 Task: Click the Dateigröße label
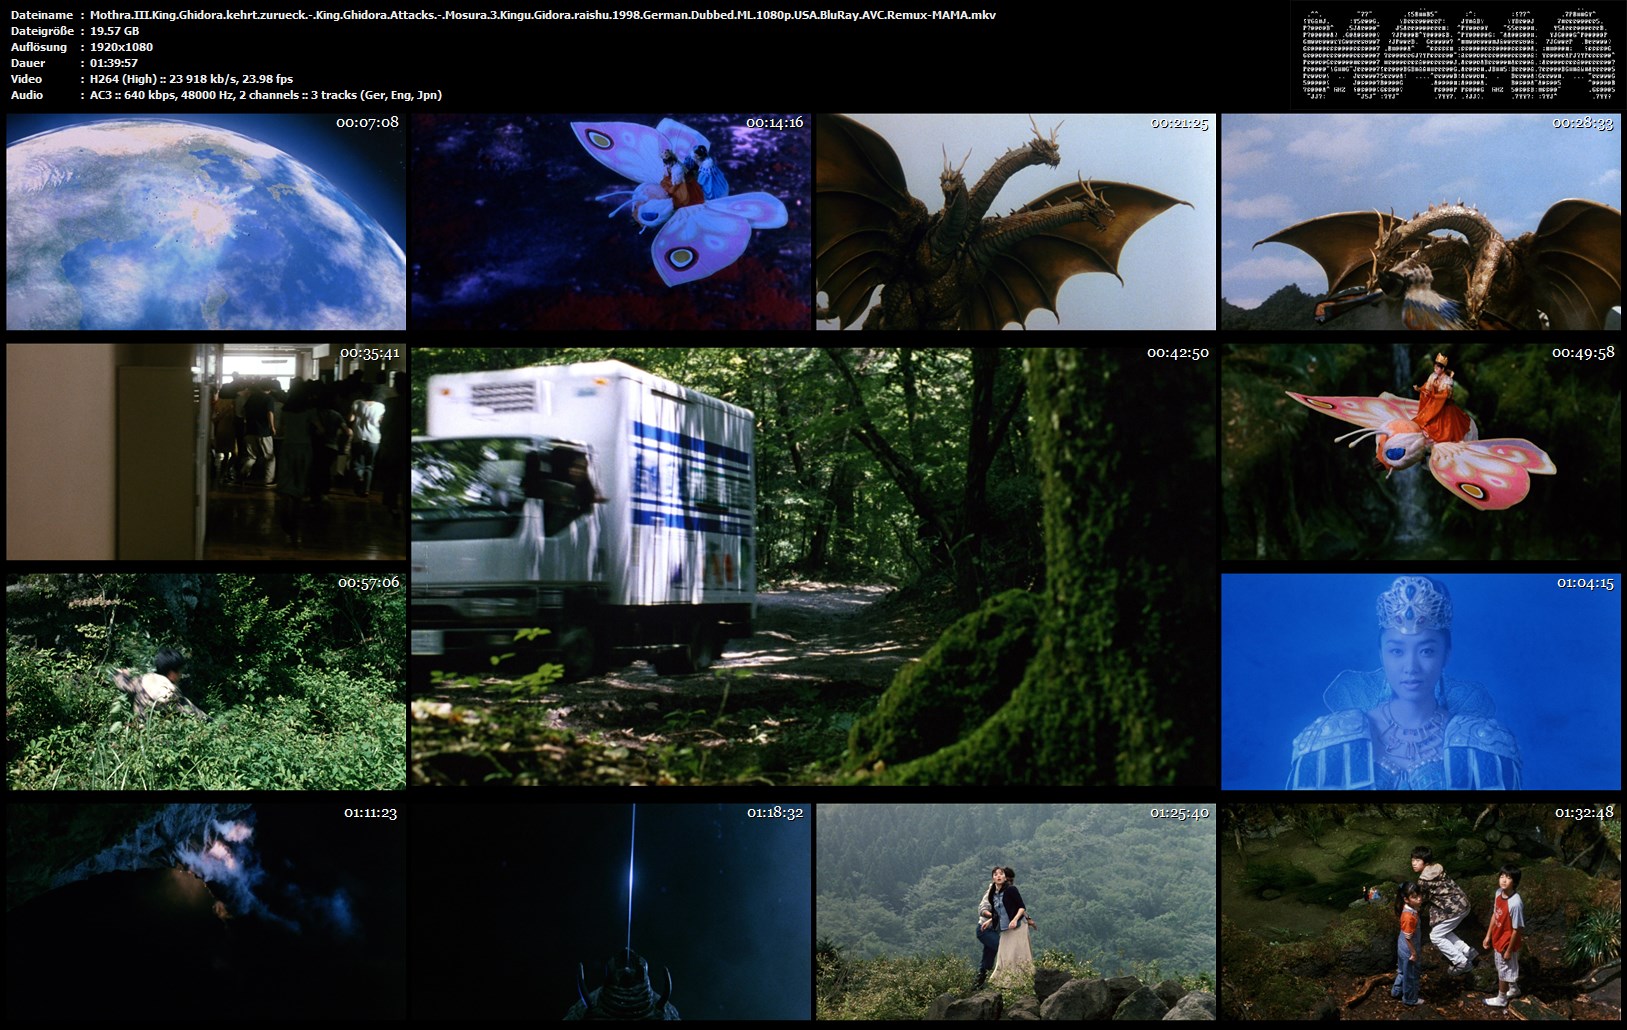[42, 31]
